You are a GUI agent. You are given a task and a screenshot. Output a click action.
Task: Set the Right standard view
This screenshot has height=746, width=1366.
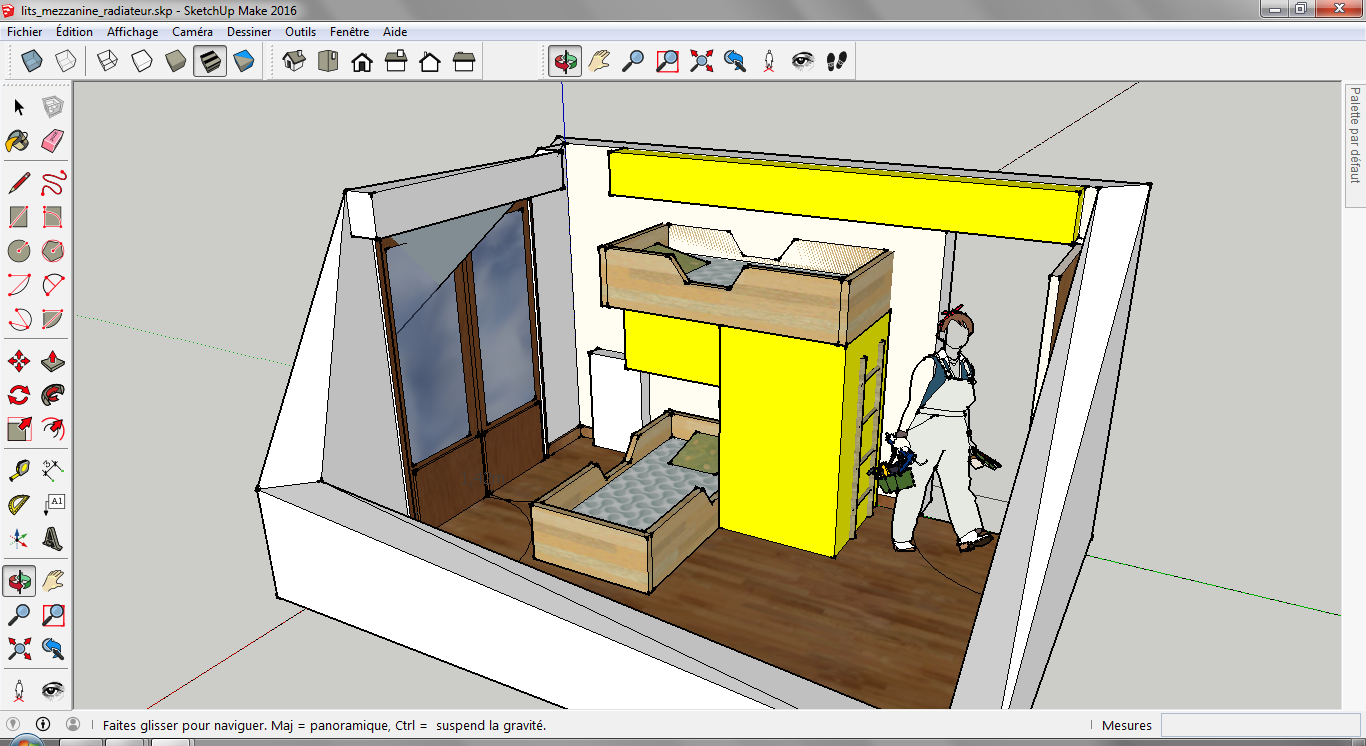point(396,62)
